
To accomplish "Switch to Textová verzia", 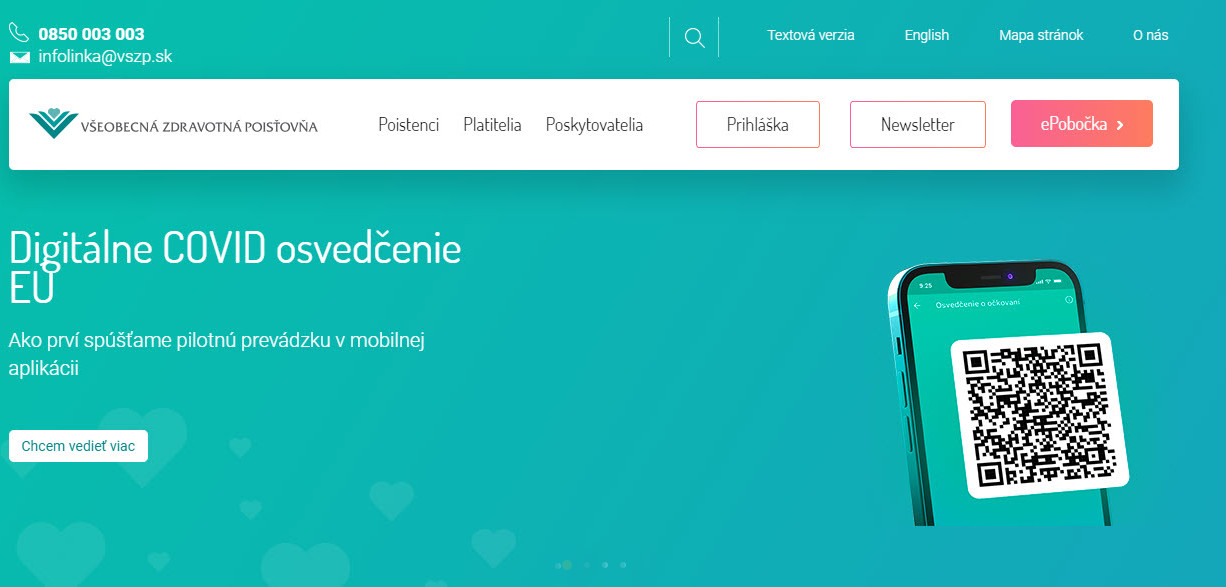I will coord(811,35).
